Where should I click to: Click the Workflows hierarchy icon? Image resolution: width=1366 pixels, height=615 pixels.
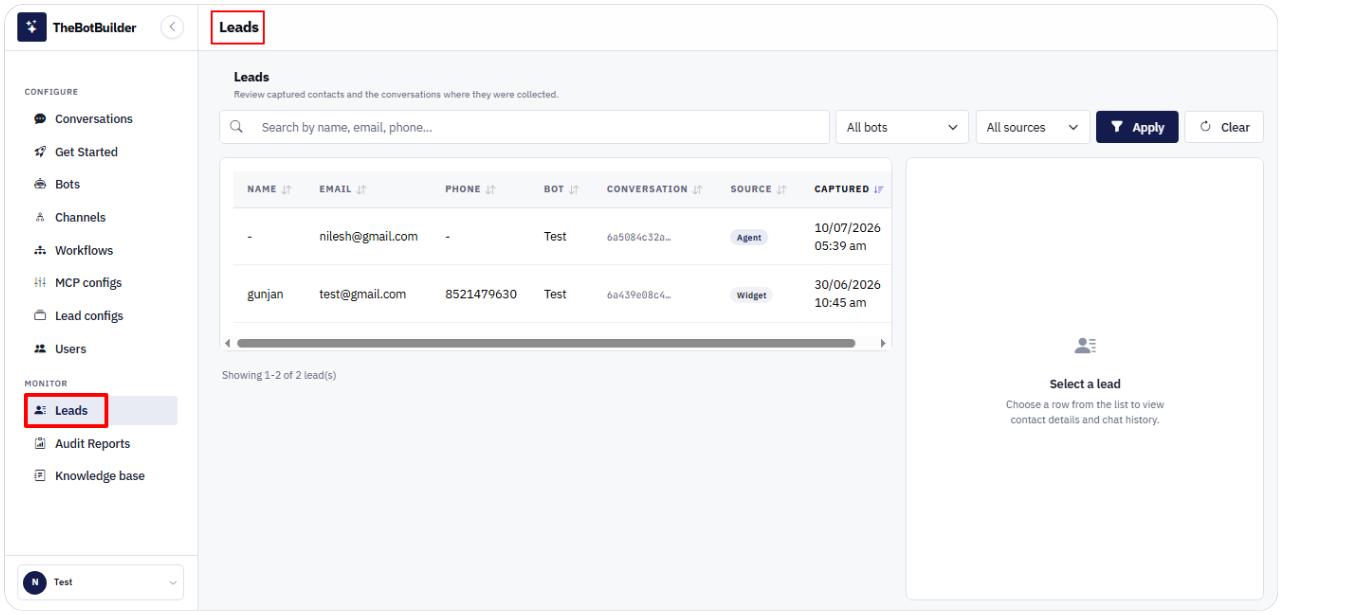[40, 250]
